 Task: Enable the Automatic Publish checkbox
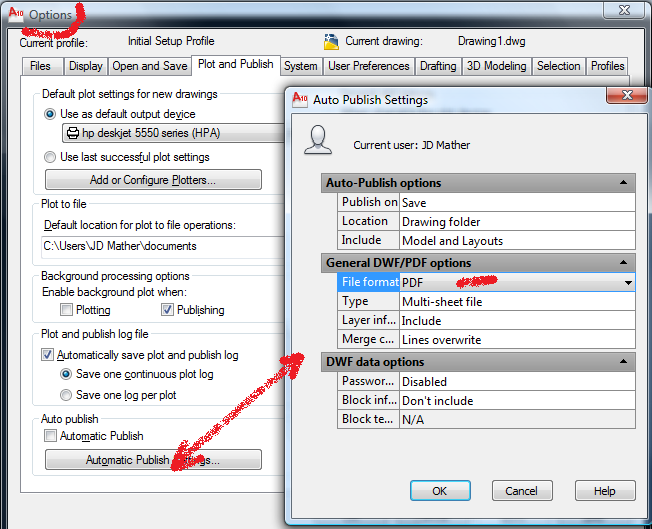click(50, 435)
